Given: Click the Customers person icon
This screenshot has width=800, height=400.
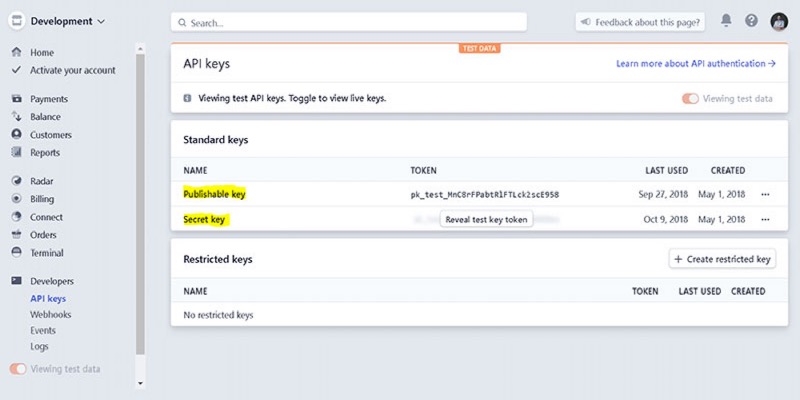Looking at the screenshot, I should [x=16, y=134].
